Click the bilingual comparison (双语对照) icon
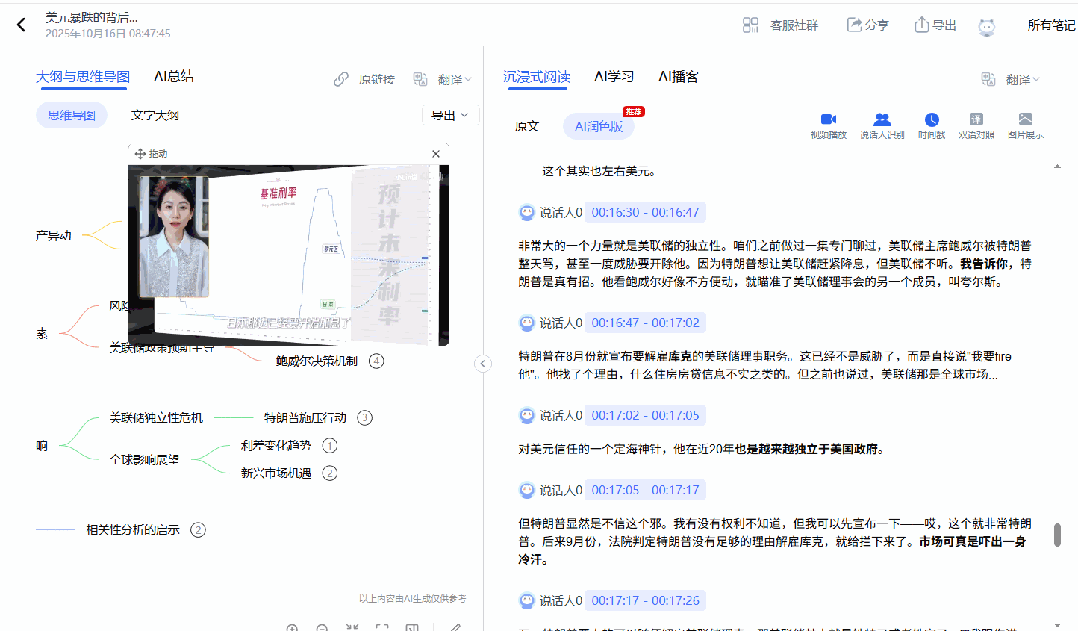Image resolution: width=1078 pixels, height=631 pixels. (976, 119)
